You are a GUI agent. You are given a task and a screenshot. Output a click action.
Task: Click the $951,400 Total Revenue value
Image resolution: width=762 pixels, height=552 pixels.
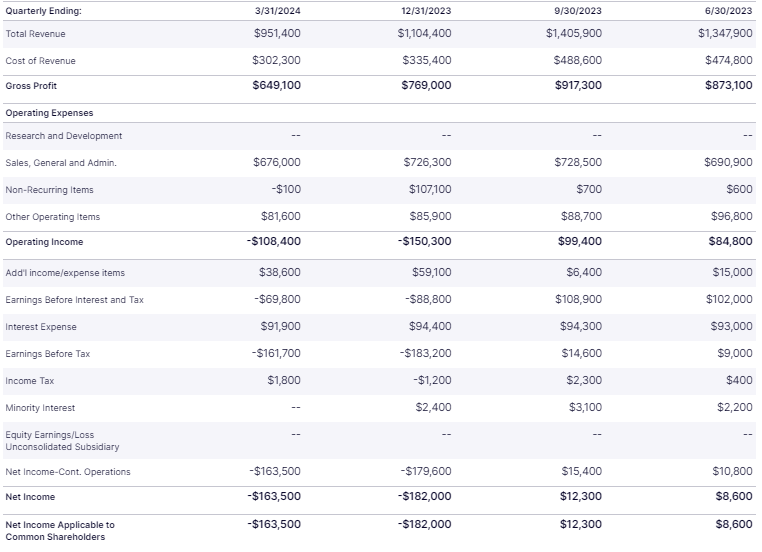(x=277, y=34)
